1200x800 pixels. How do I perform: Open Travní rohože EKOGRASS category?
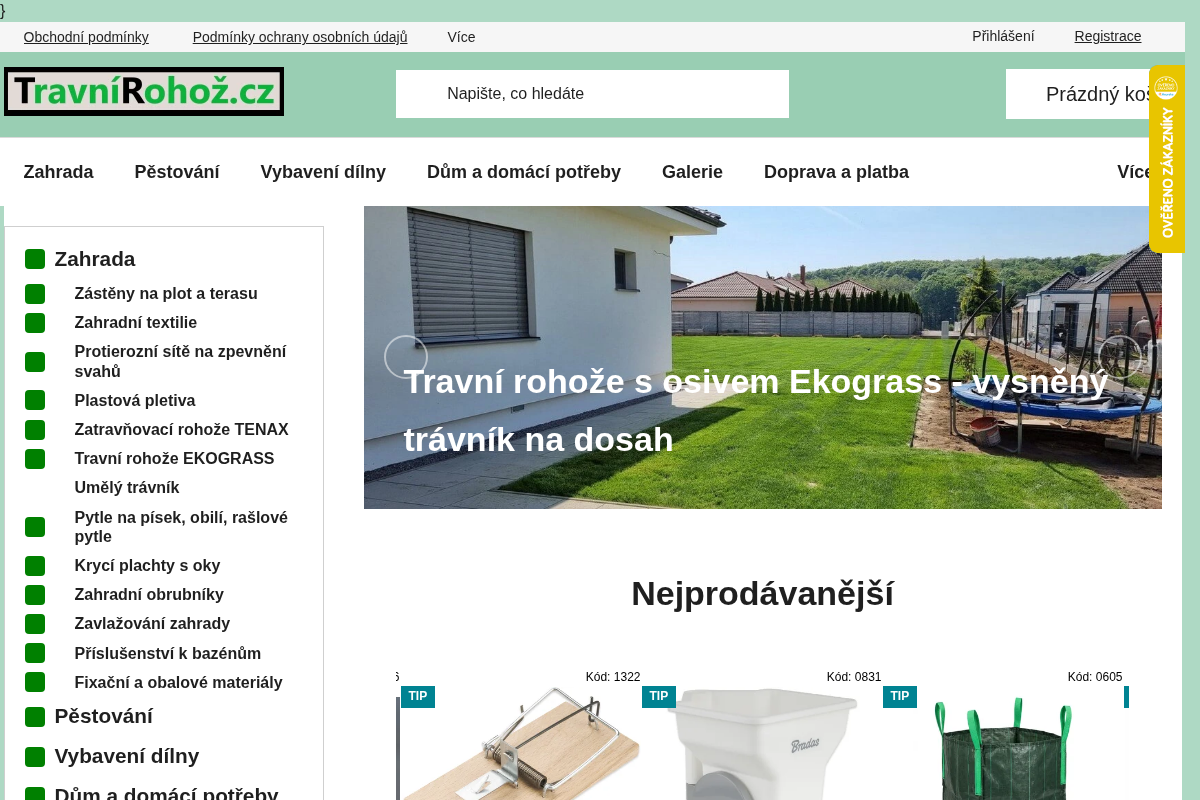tap(174, 459)
